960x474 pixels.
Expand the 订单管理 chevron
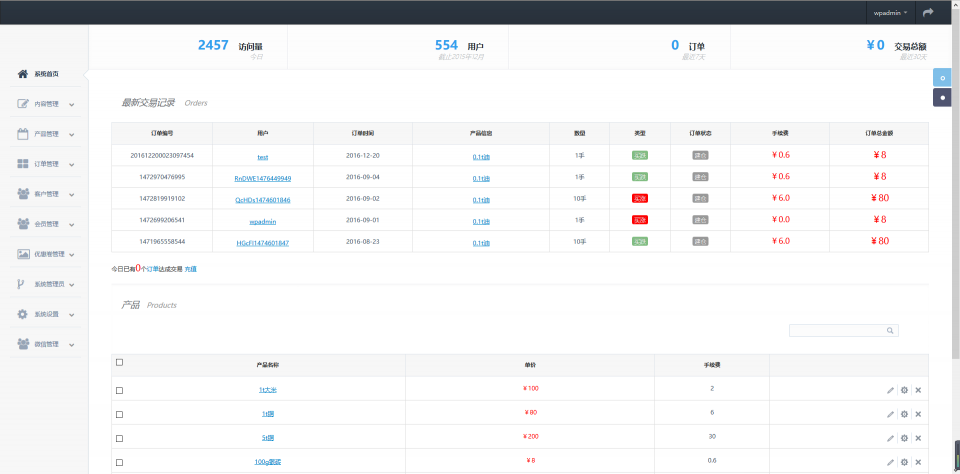[x=72, y=164]
